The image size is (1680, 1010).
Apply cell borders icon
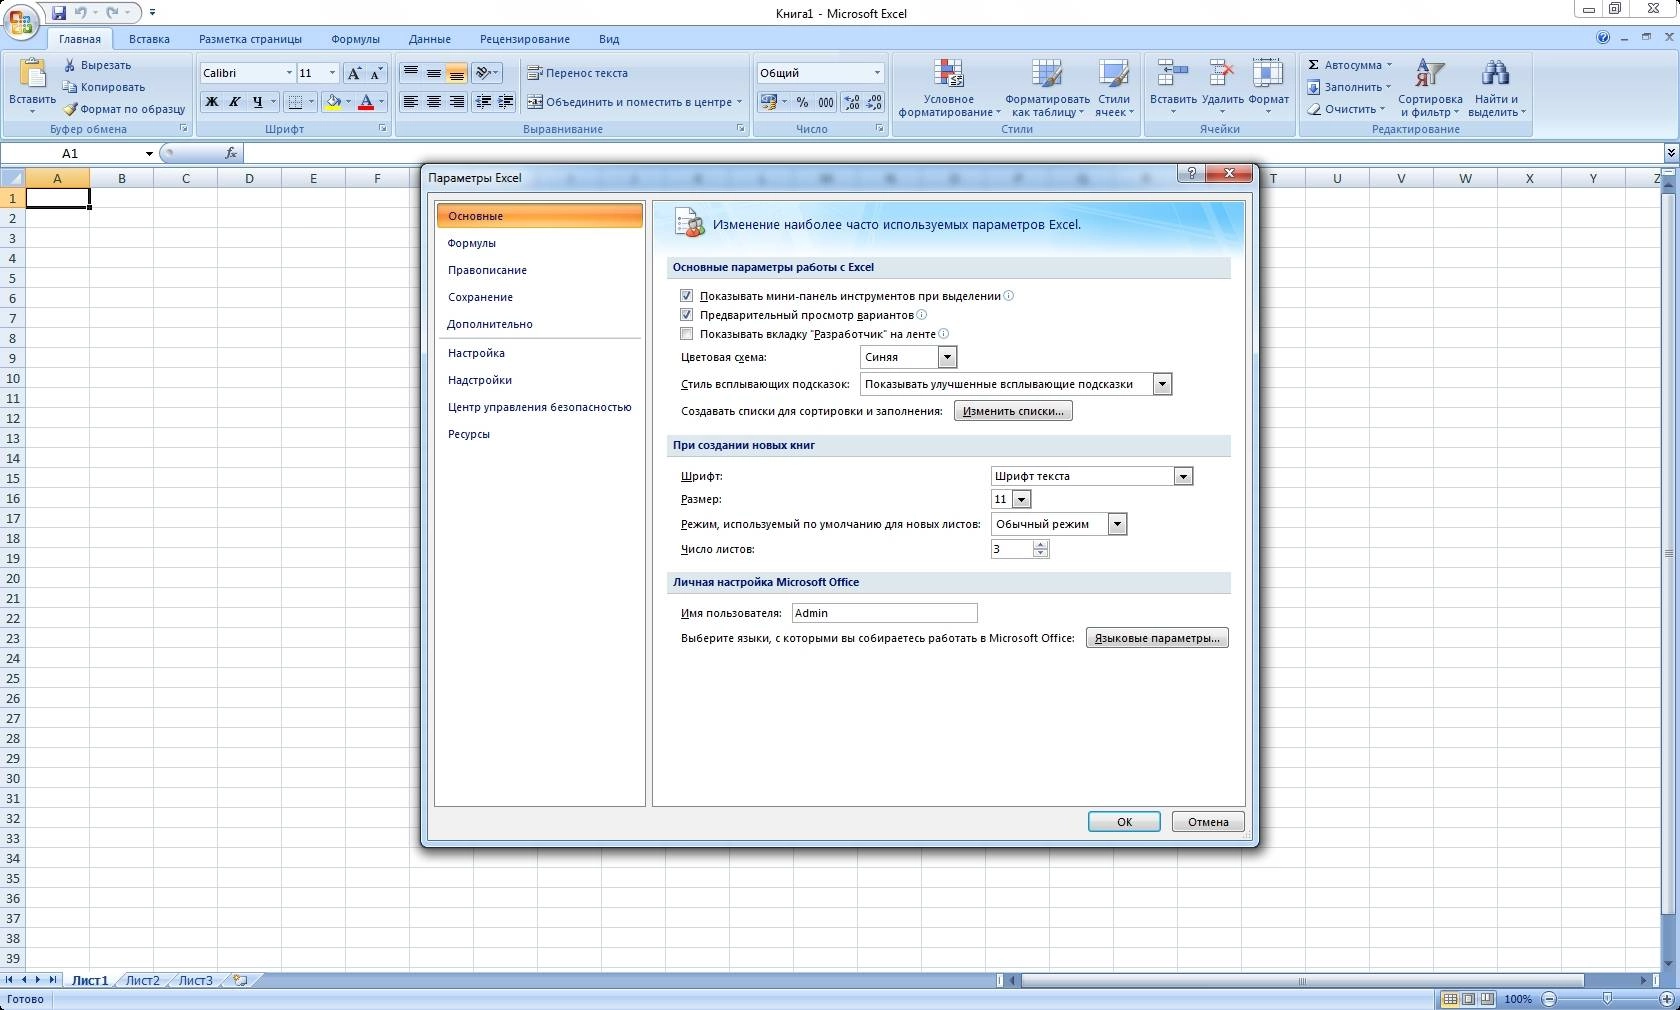295,102
